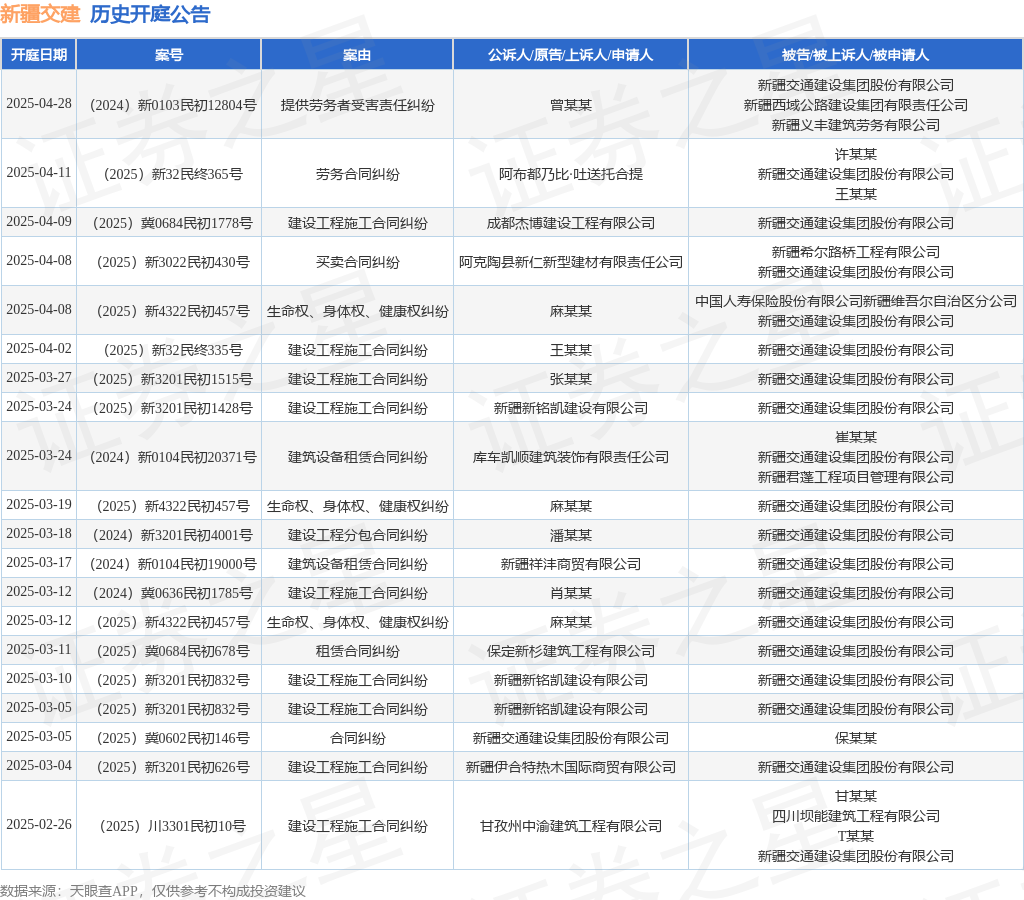This screenshot has width=1024, height=900.
Task: Click case number (2025)新32民终335号
Action: coord(173,350)
